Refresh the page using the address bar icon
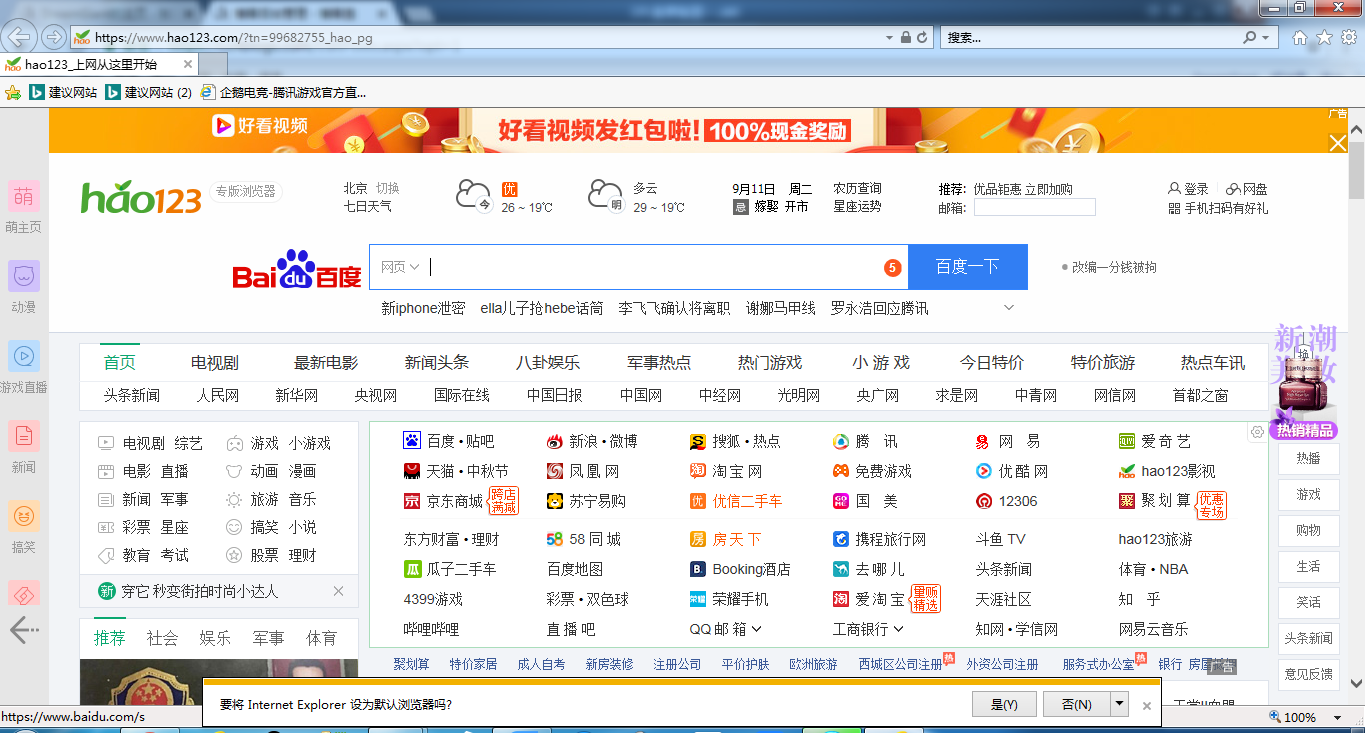This screenshot has height=733, width=1365. pos(922,37)
